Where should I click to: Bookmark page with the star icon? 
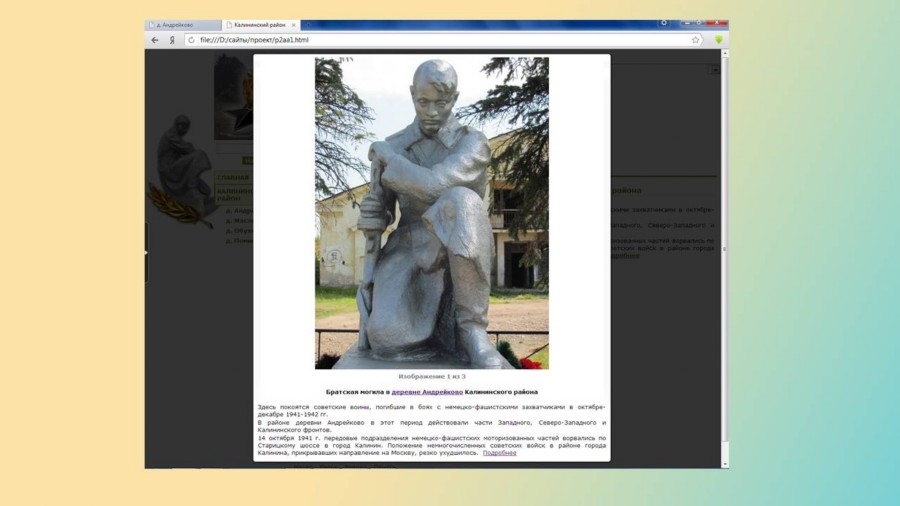click(x=696, y=40)
